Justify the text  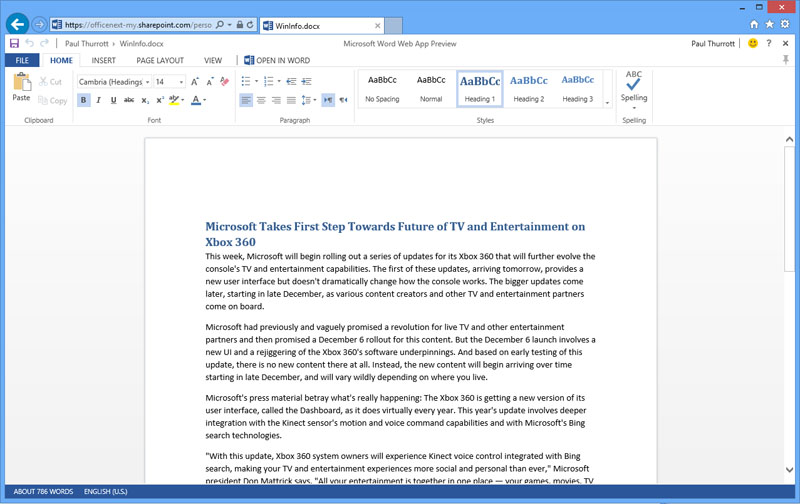coord(291,100)
